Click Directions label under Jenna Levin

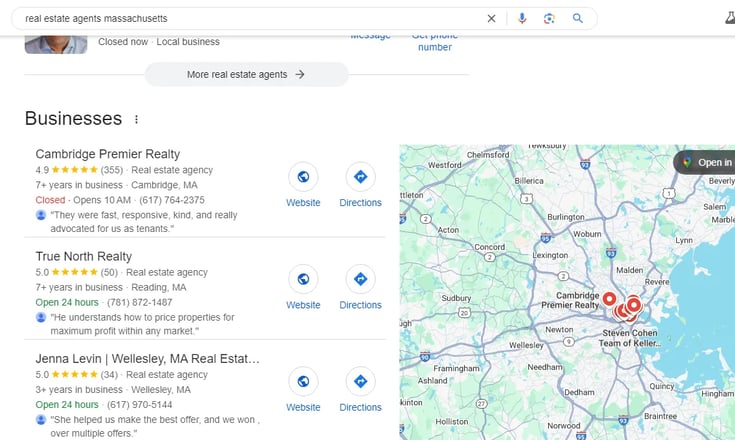pos(360,407)
